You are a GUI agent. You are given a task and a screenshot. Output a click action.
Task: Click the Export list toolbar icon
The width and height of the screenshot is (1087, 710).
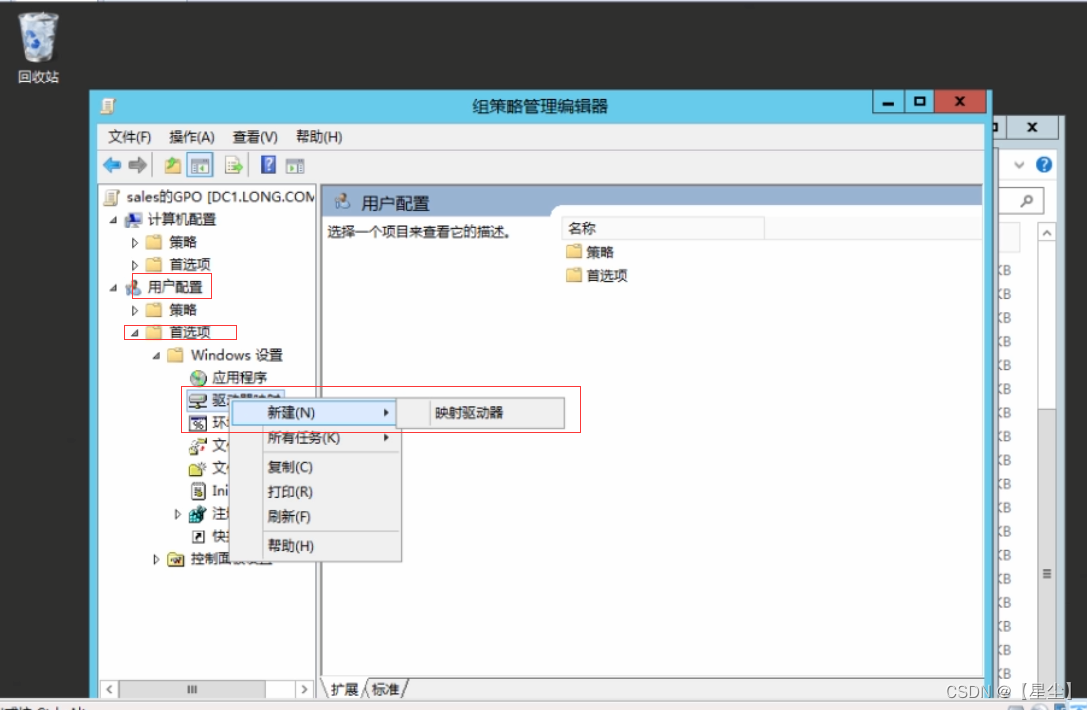234,165
